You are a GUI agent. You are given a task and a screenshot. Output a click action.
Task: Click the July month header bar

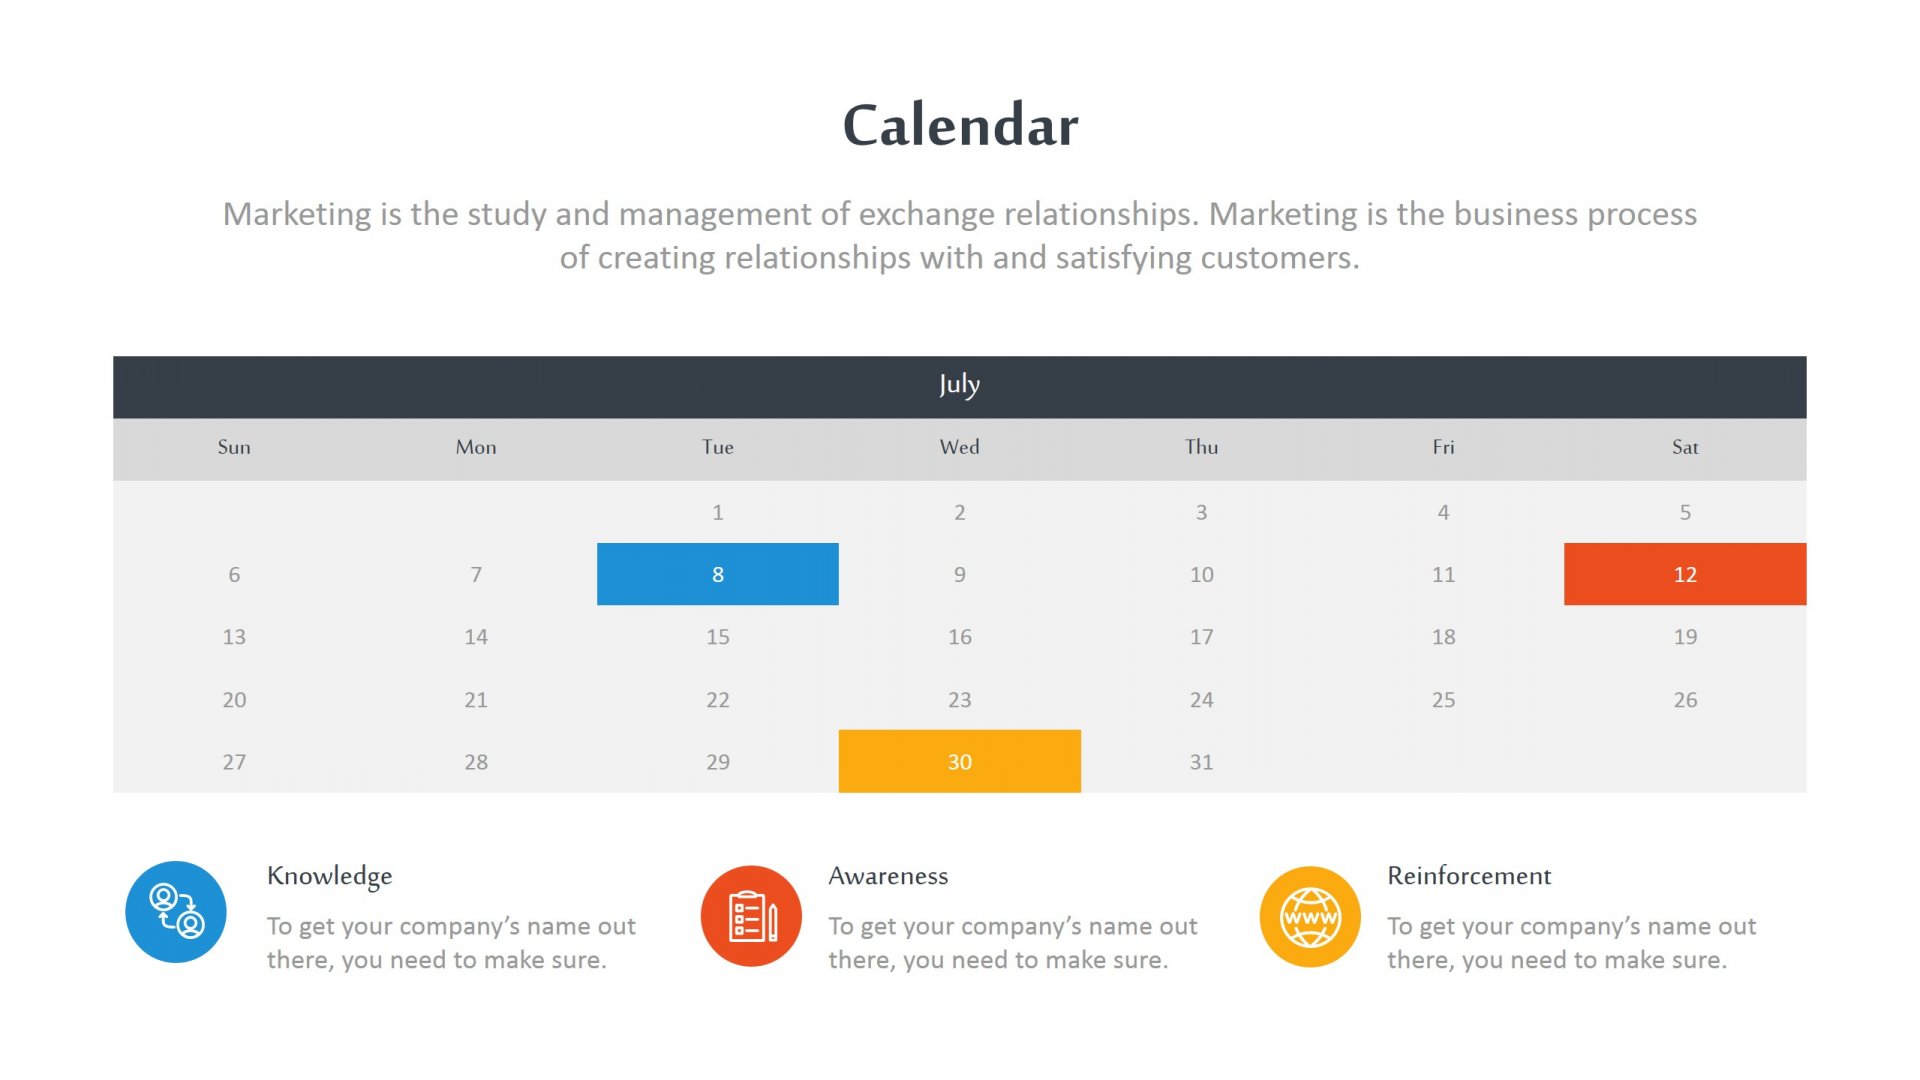[x=959, y=386]
